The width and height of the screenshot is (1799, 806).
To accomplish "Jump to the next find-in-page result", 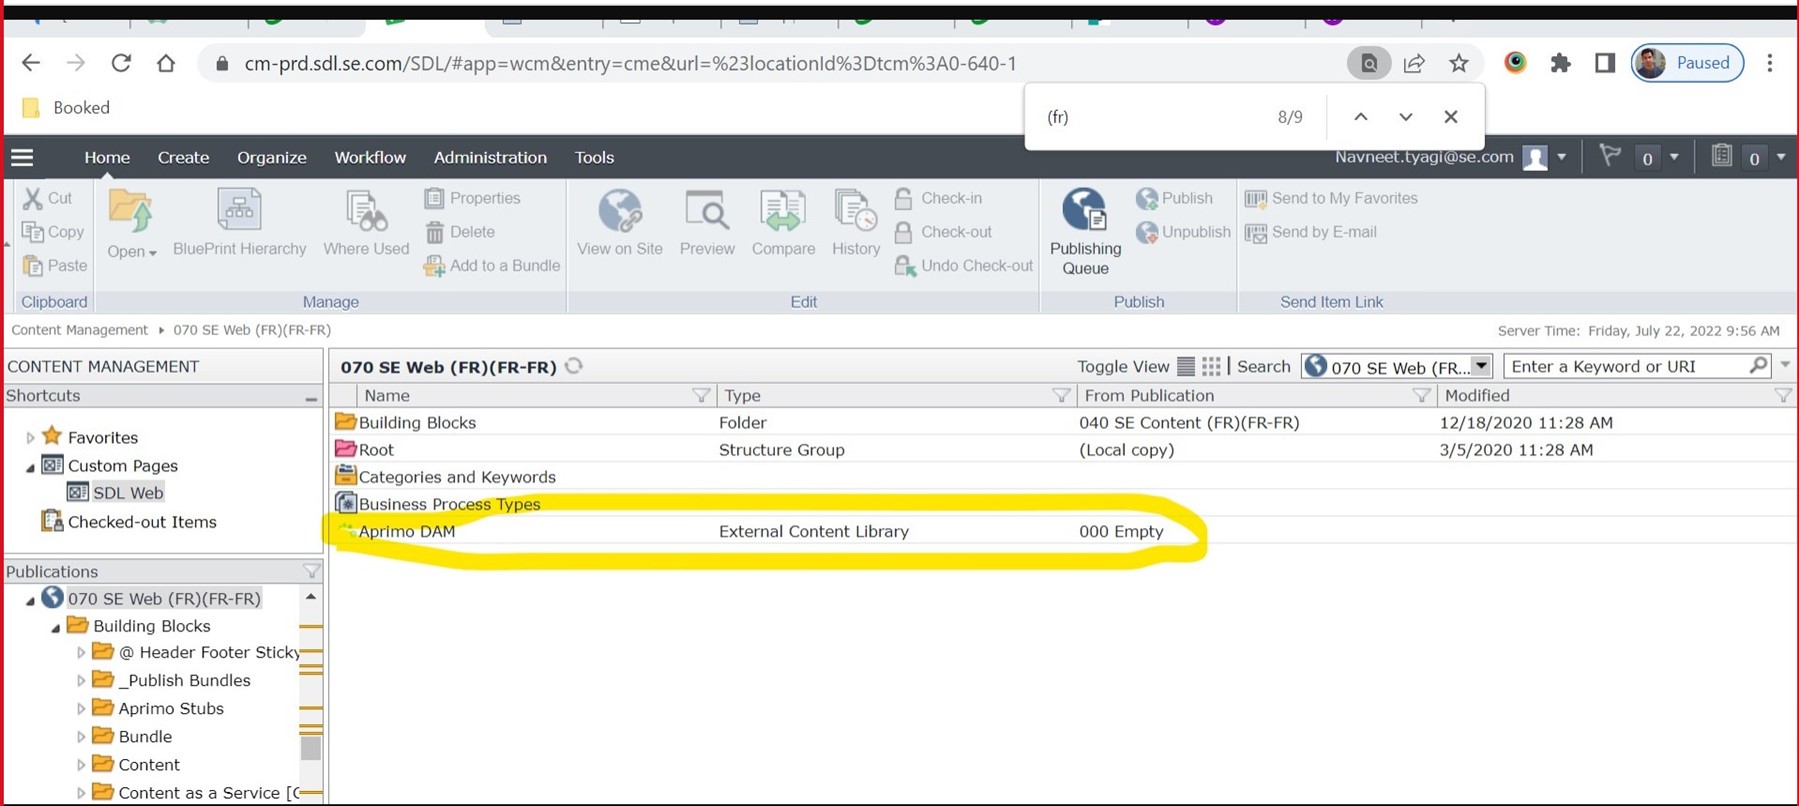I will [1405, 117].
